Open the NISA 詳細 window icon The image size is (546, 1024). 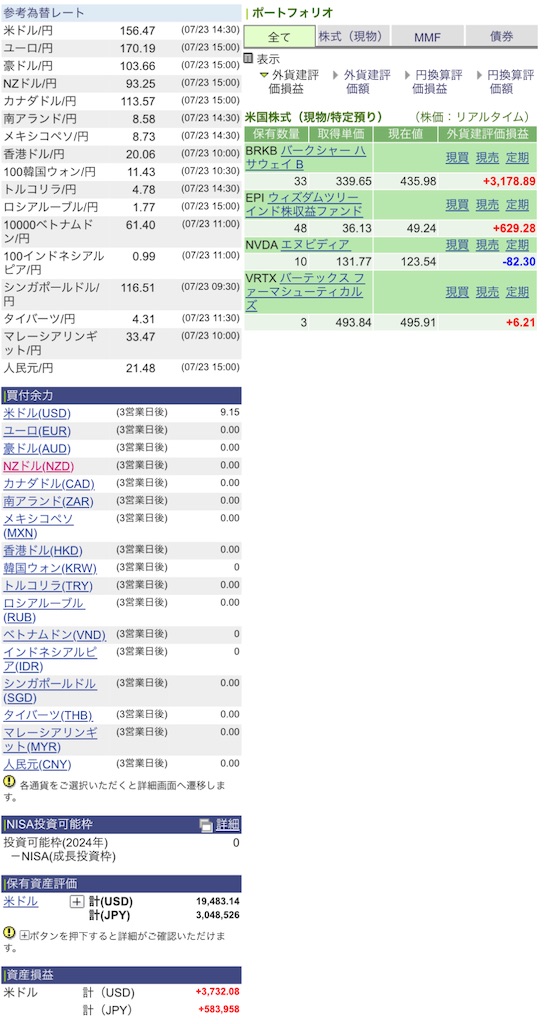[x=206, y=825]
